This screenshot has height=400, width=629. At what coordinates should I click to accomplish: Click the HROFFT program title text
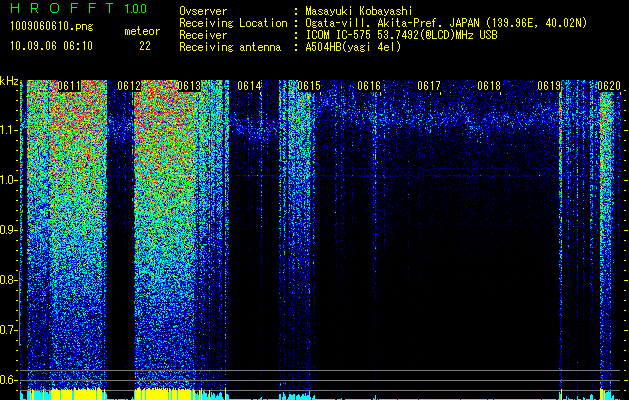[61, 8]
